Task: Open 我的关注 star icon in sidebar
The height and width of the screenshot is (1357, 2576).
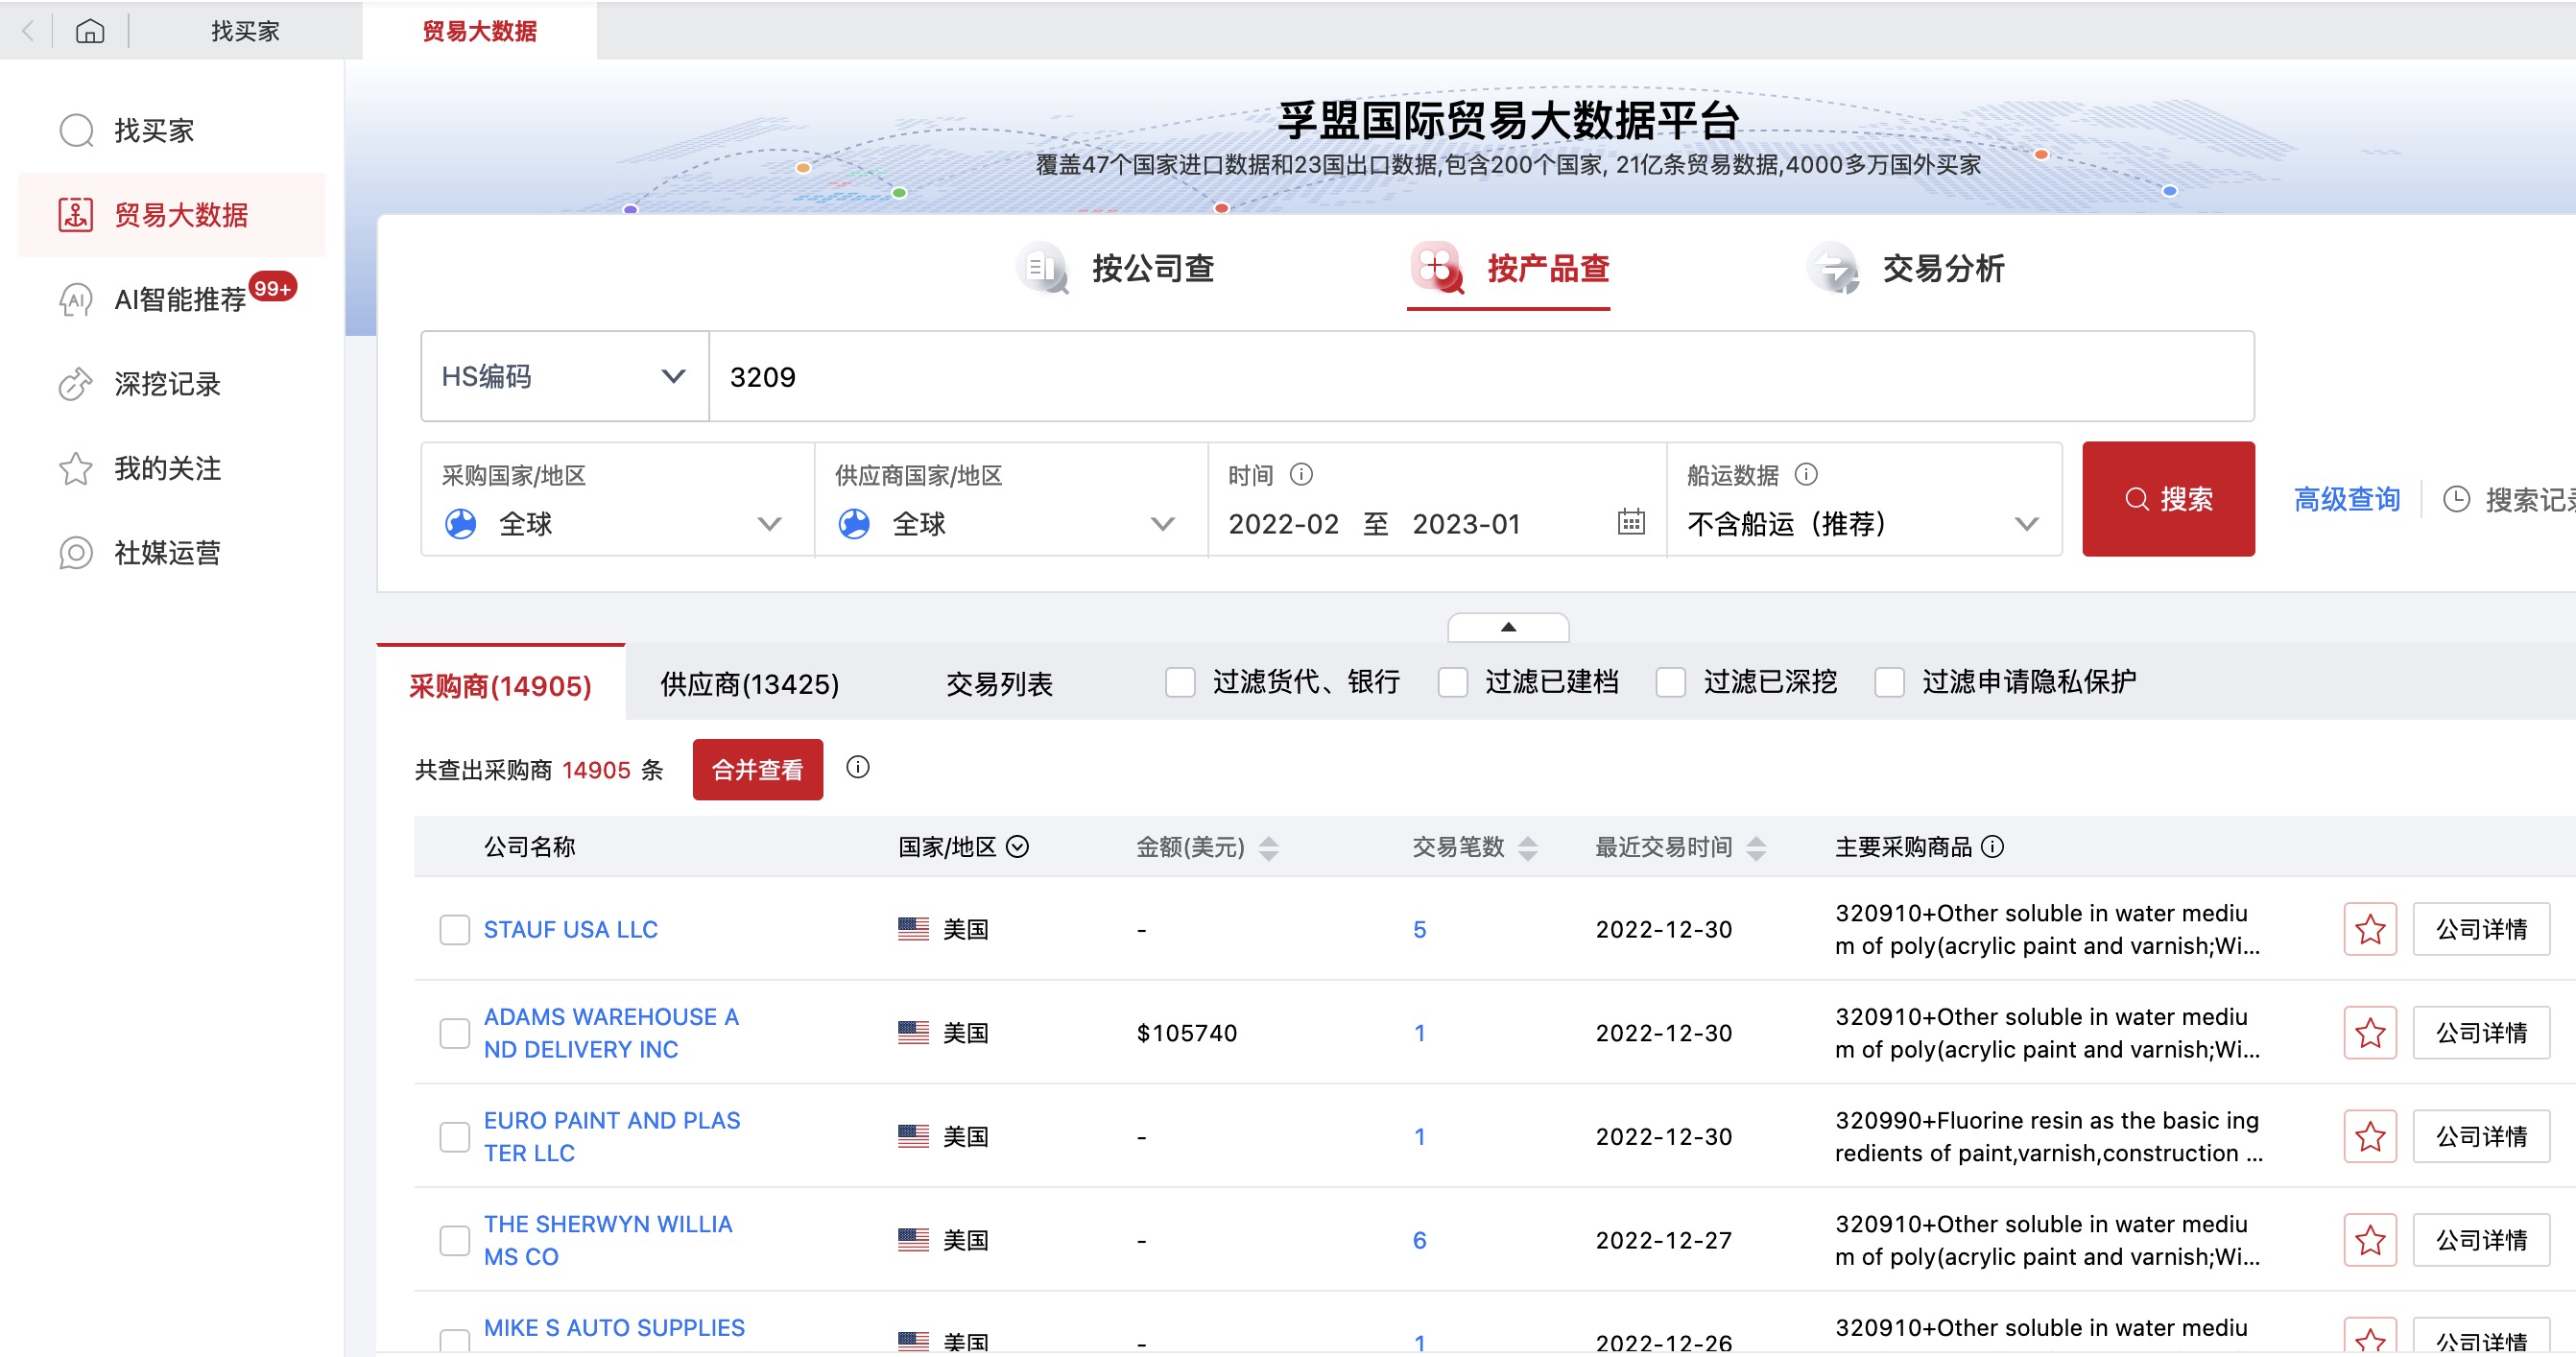Action: [76, 468]
